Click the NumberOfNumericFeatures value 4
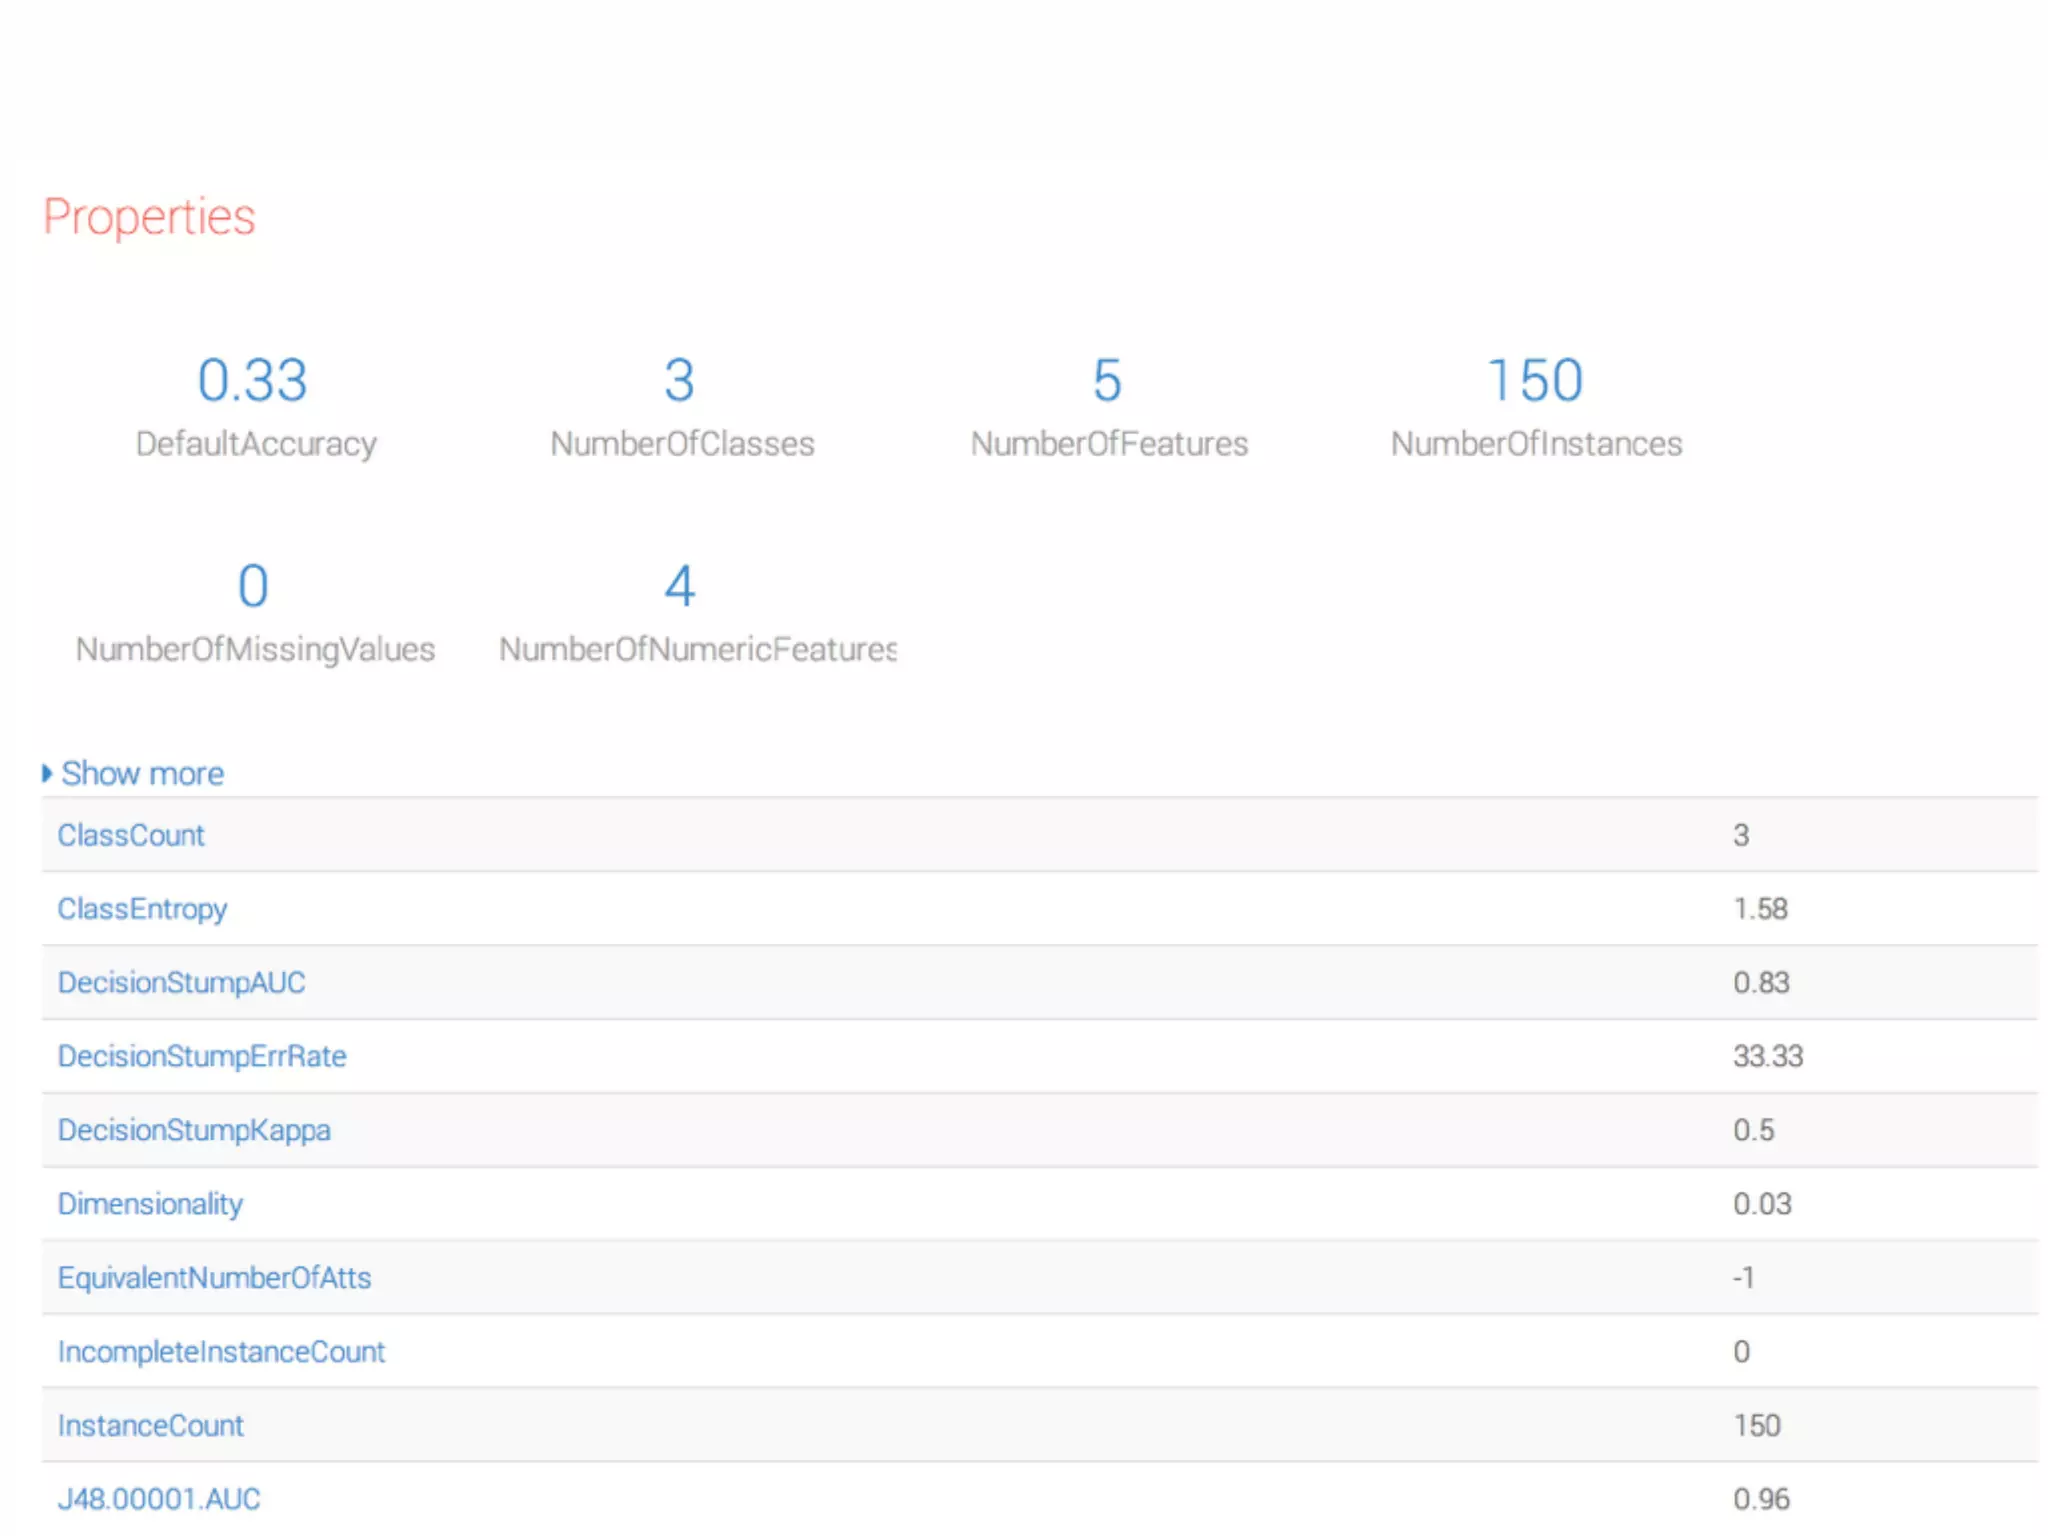The height and width of the screenshot is (1536, 2048). [680, 586]
